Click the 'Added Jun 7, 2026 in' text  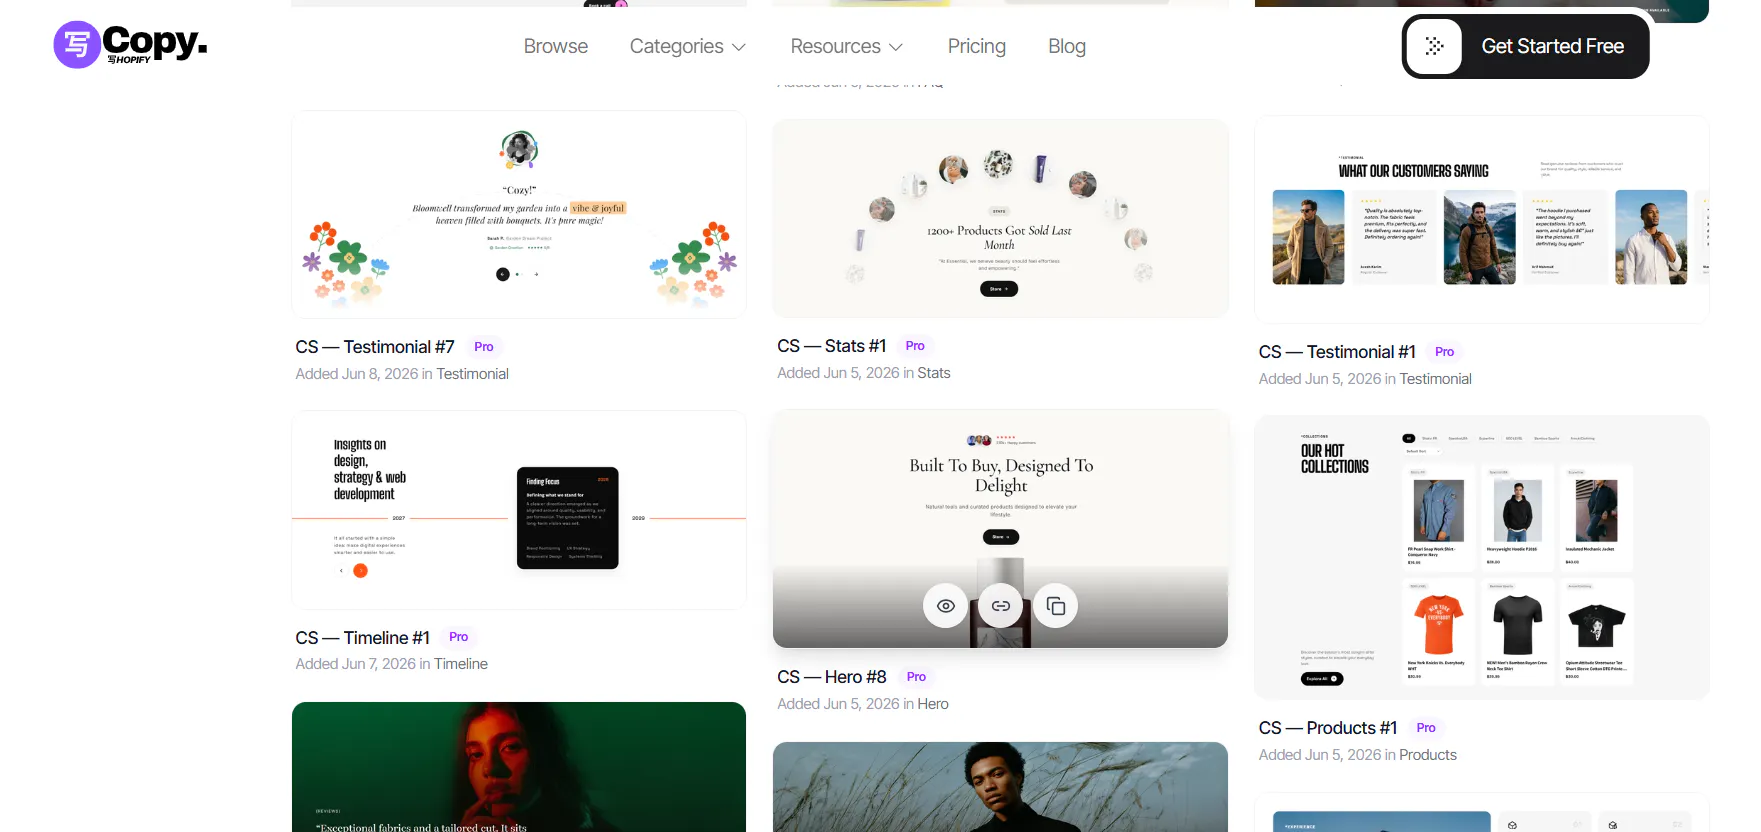pyautogui.click(x=363, y=664)
